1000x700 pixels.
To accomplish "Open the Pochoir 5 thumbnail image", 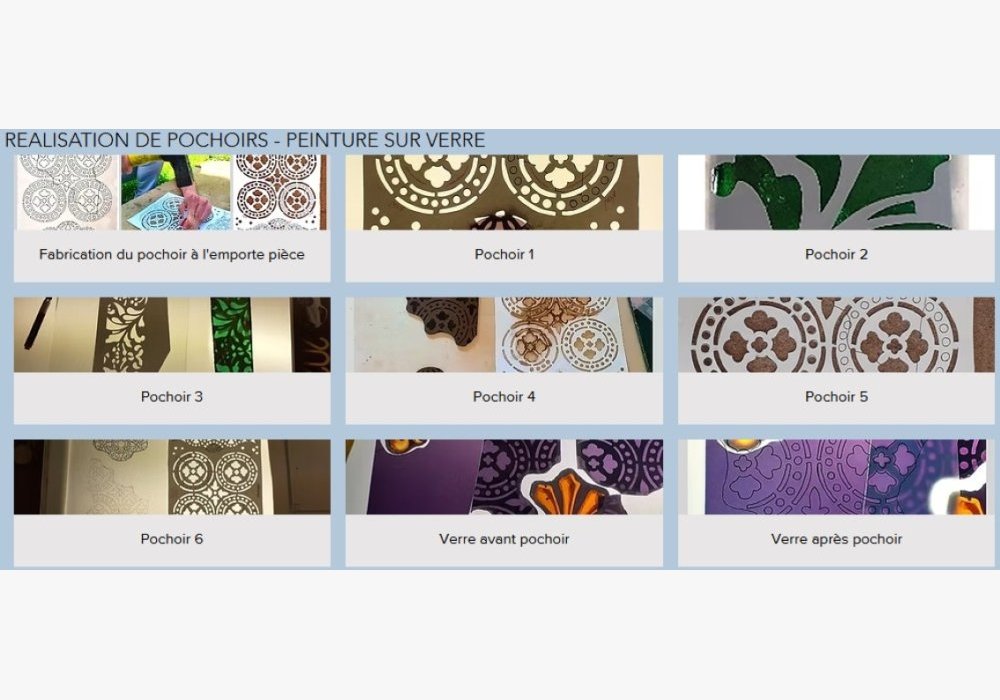I will [x=835, y=335].
